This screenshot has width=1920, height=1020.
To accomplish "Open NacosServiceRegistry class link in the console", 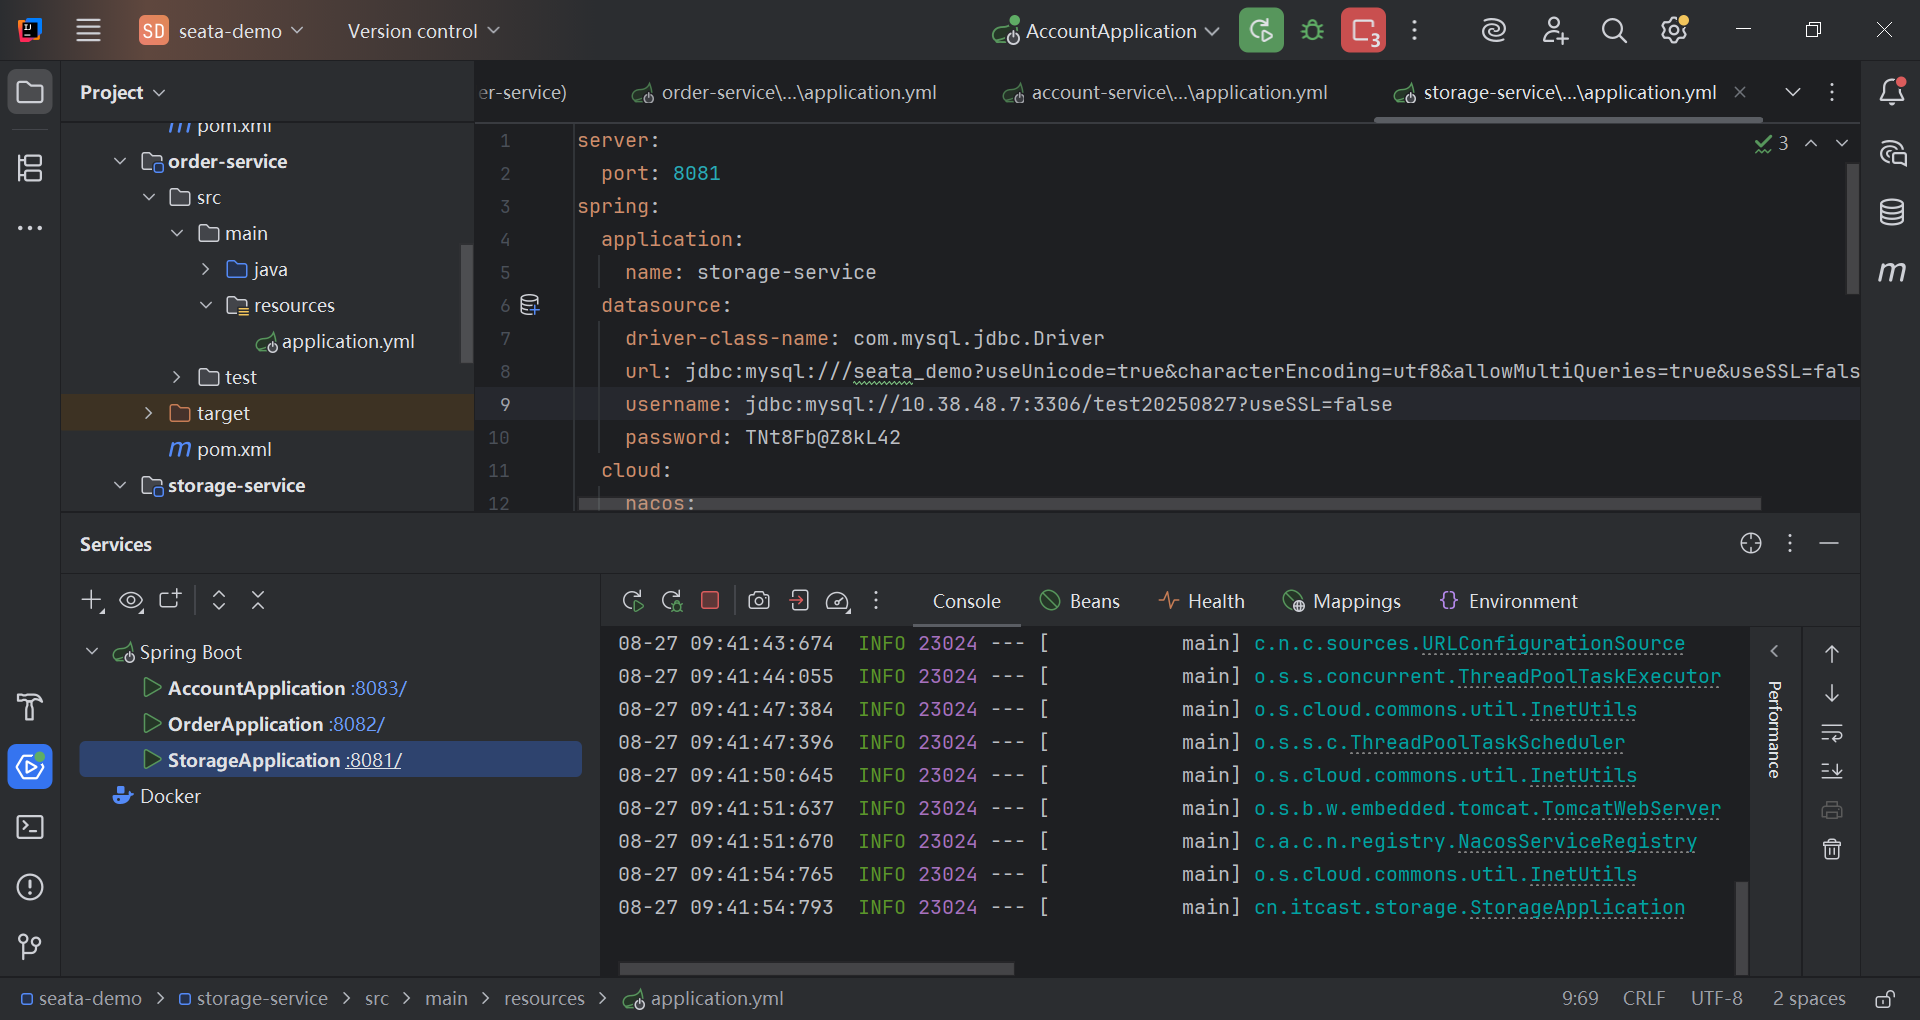I will click(1577, 842).
